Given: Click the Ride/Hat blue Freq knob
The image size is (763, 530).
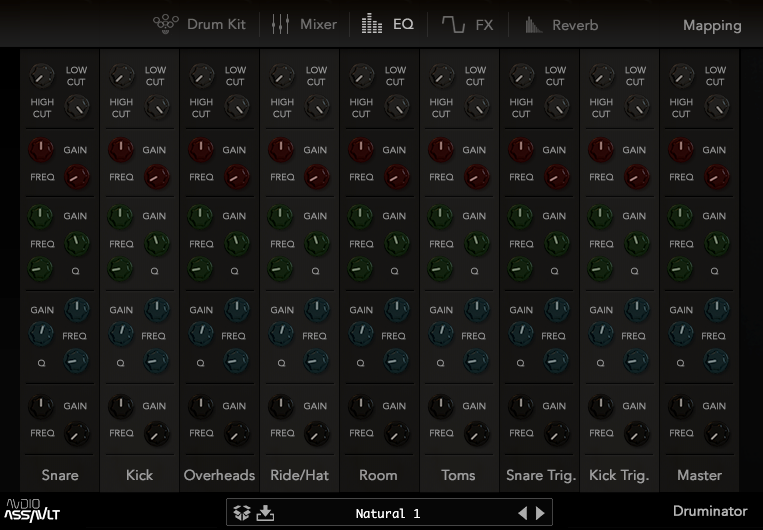Looking at the screenshot, I should pyautogui.click(x=281, y=334).
